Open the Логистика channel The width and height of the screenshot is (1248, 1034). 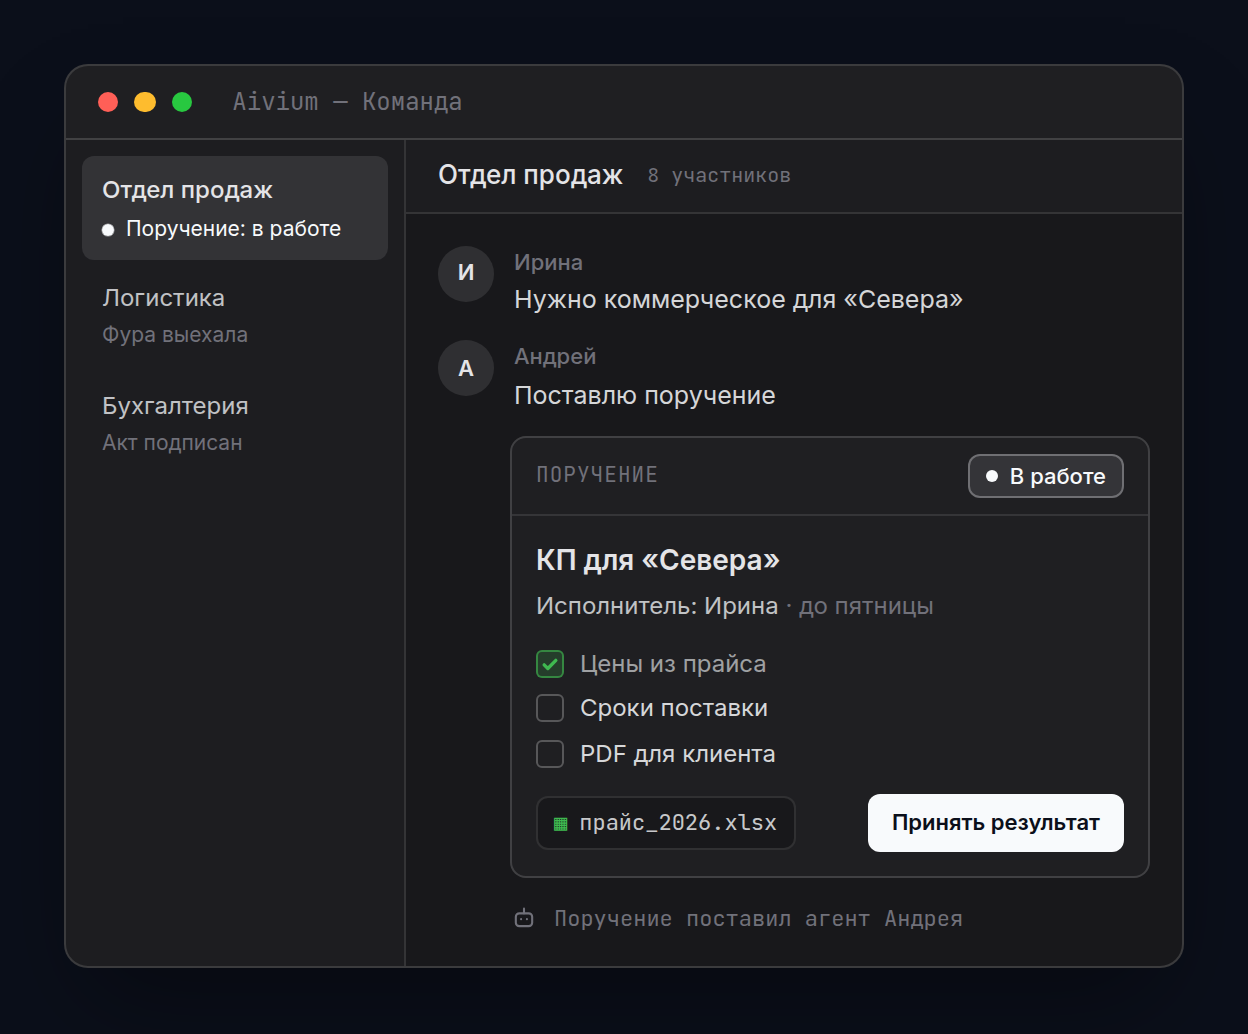point(235,315)
